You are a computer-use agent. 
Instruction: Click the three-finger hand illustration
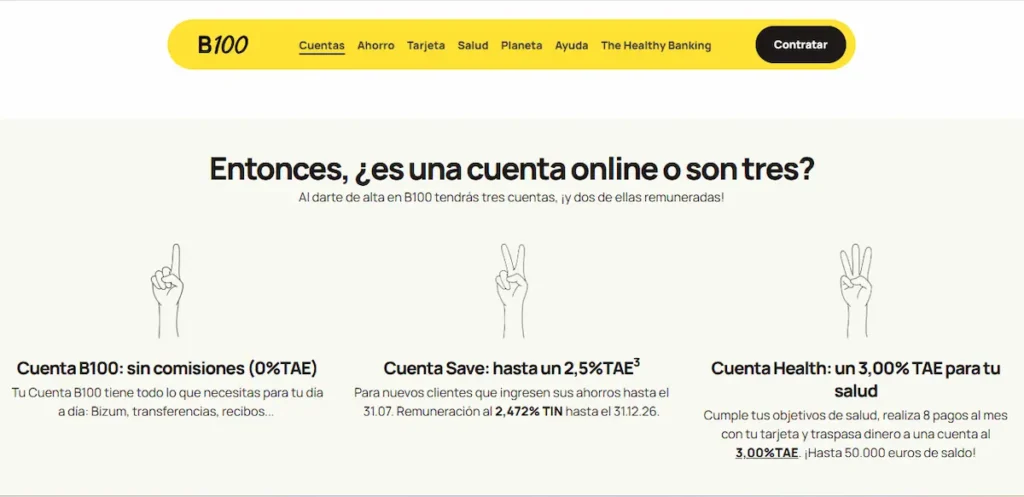(856, 291)
